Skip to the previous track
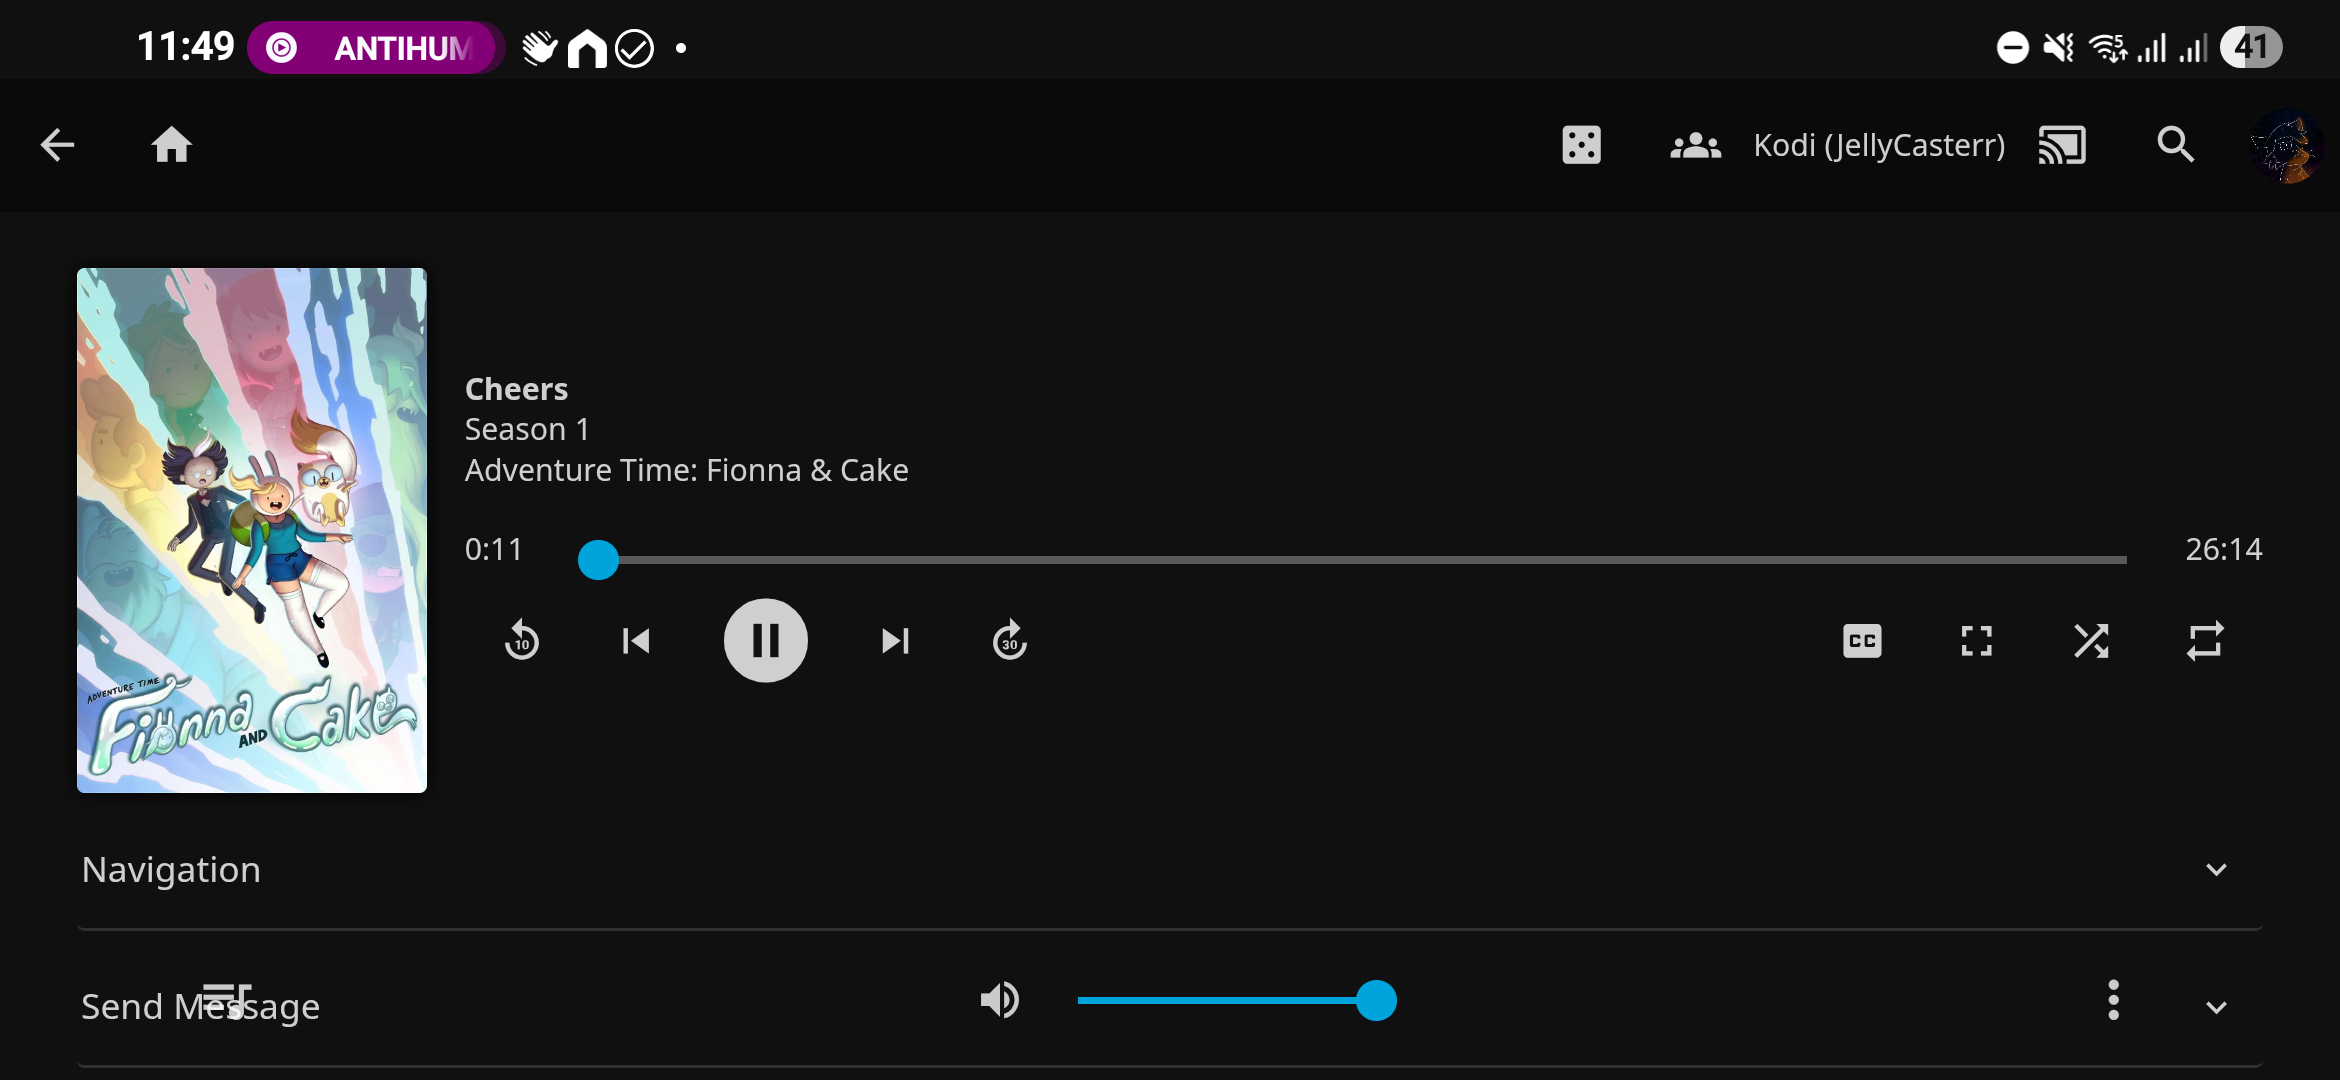 click(636, 641)
